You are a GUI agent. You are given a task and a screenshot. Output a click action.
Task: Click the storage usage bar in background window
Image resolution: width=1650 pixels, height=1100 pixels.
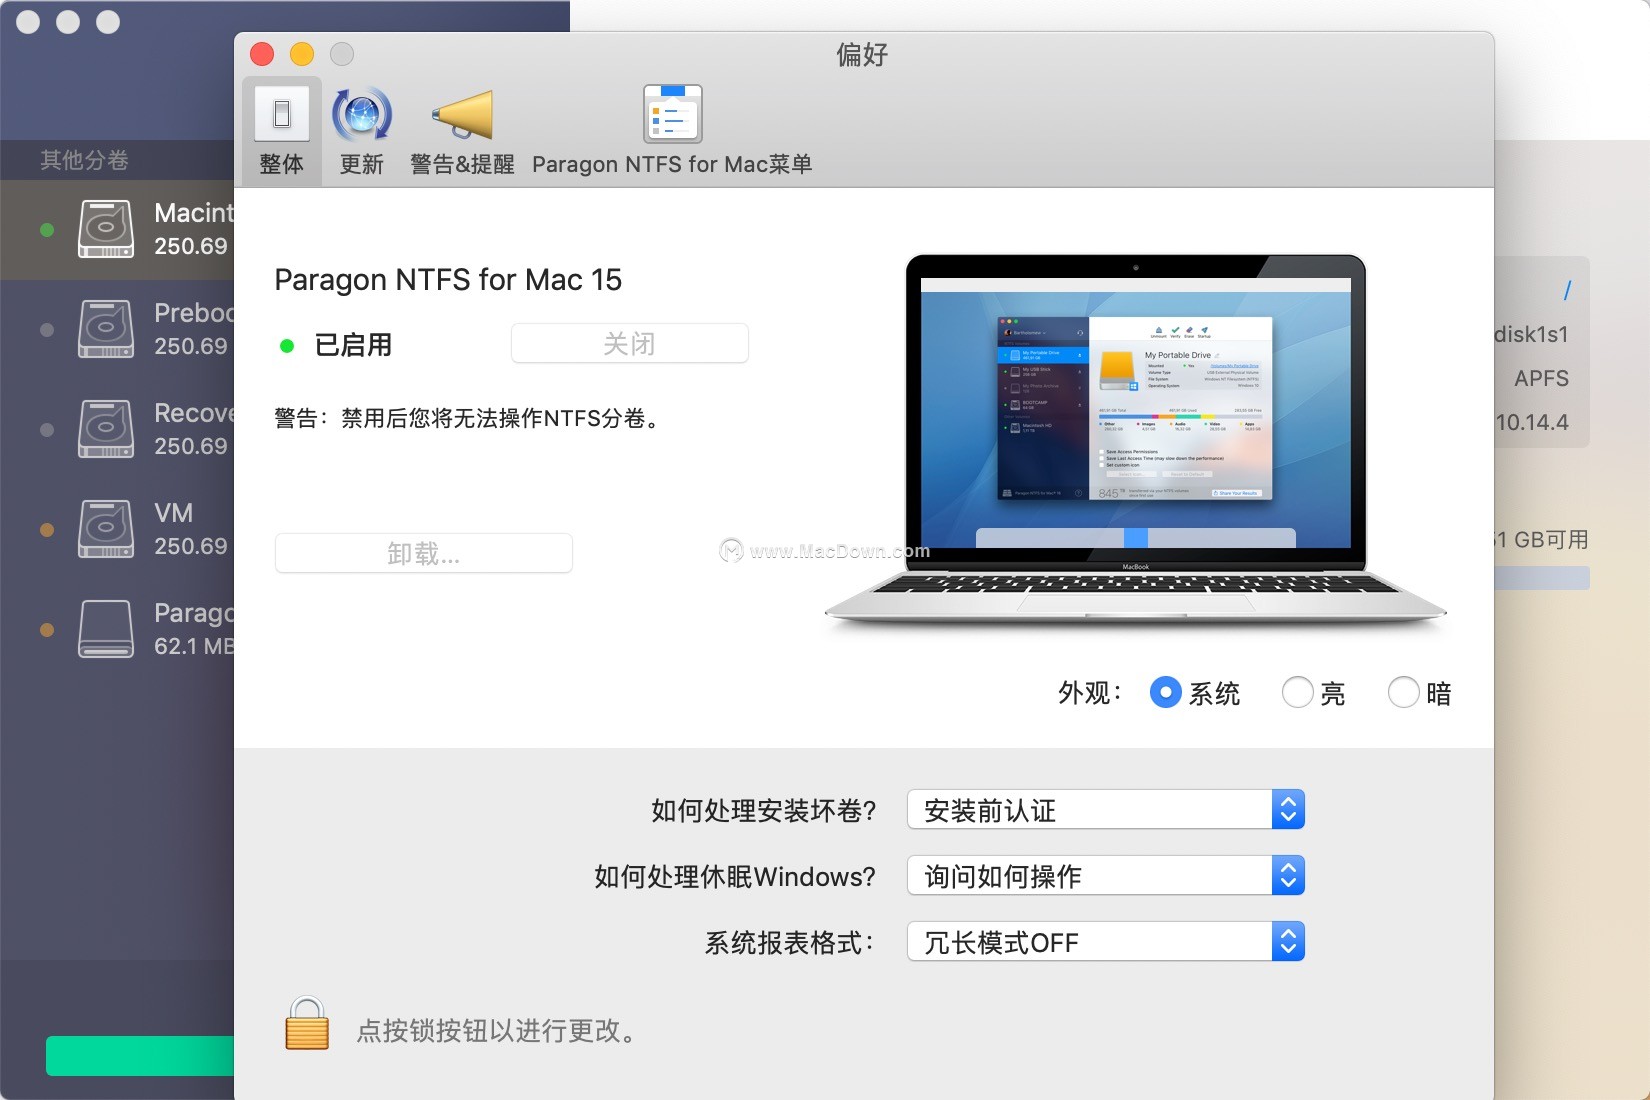[x=1542, y=578]
